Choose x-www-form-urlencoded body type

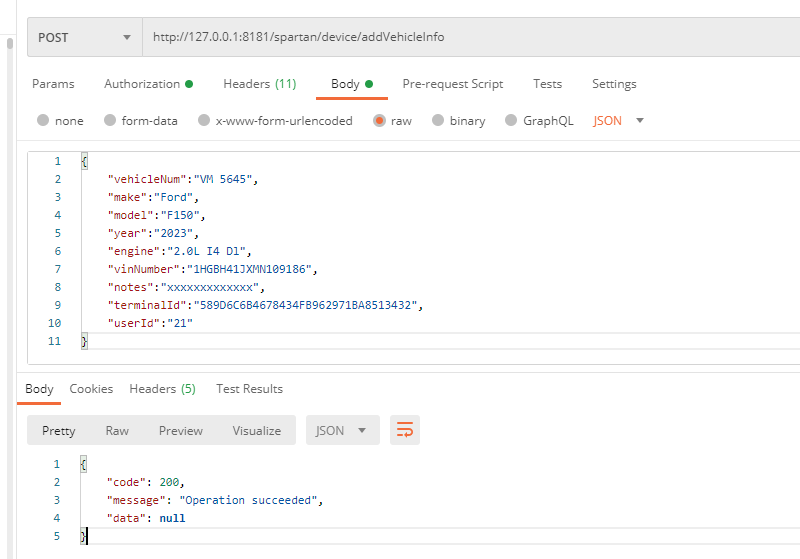204,121
